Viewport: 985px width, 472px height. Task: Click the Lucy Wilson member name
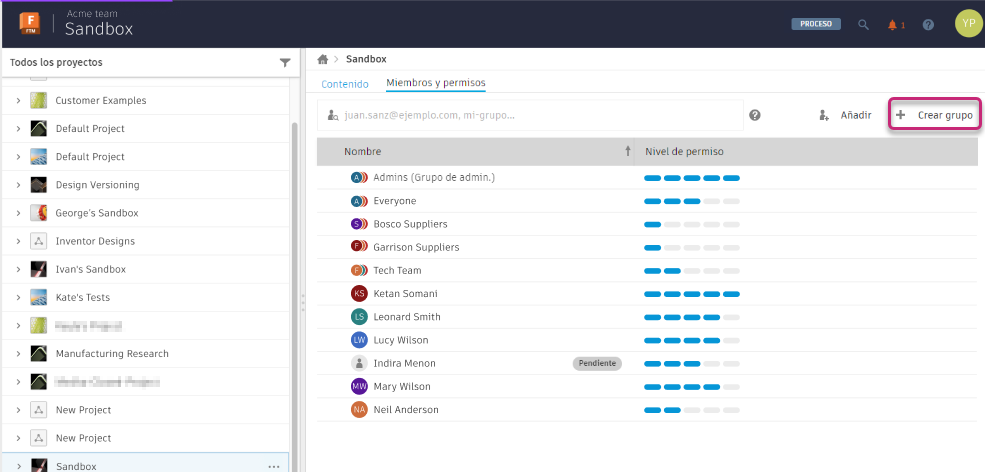pyautogui.click(x=401, y=340)
